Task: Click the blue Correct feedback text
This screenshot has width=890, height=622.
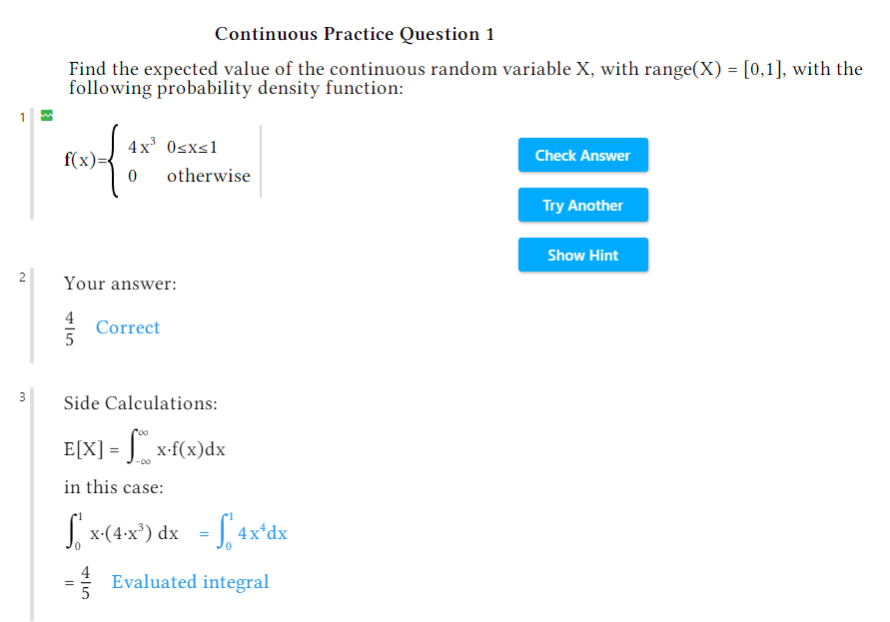Action: (128, 328)
